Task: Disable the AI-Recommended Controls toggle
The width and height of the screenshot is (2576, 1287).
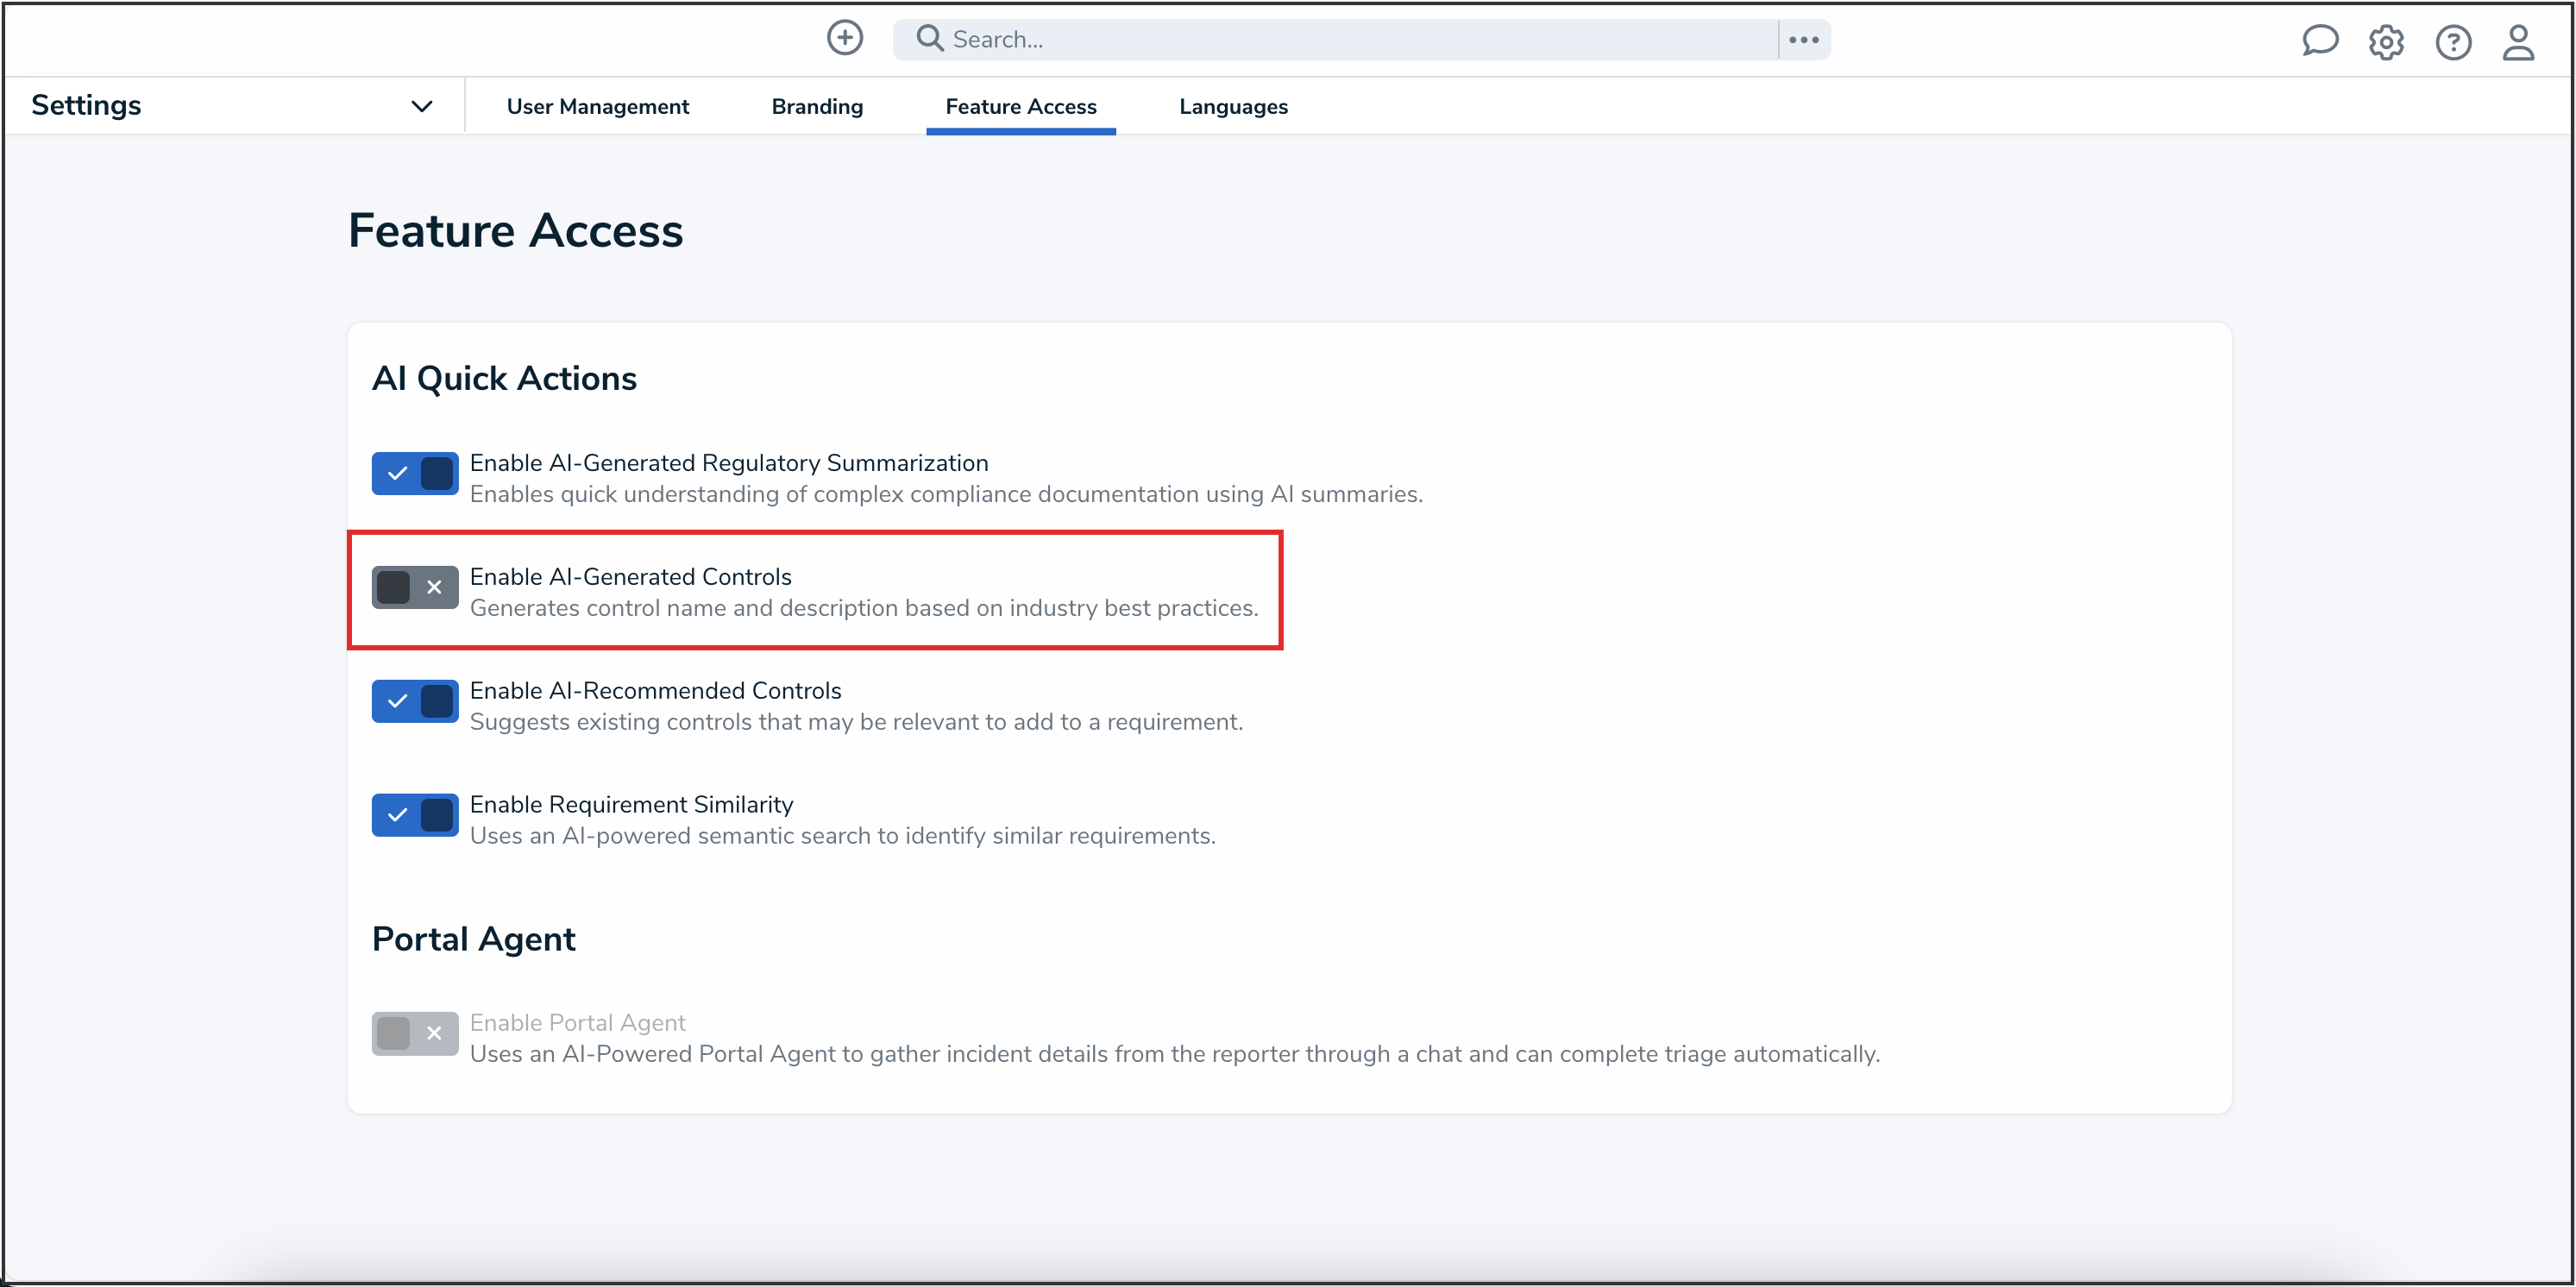Action: (x=415, y=701)
